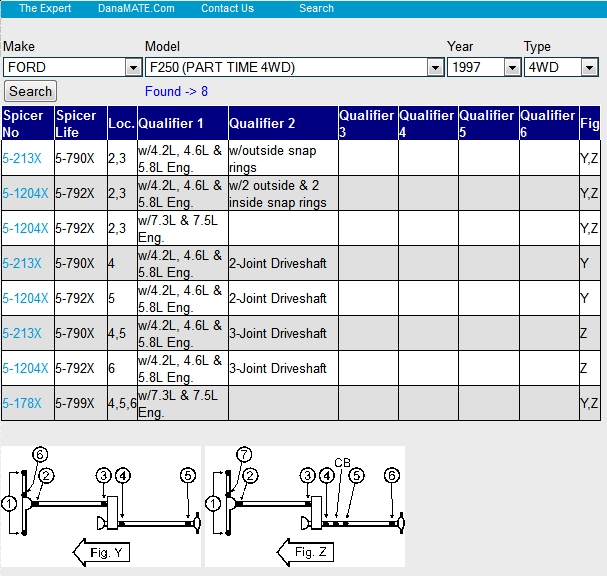Viewport: 607px width, 576px height.
Task: Open the 5-178X part link
Action: coord(22,403)
